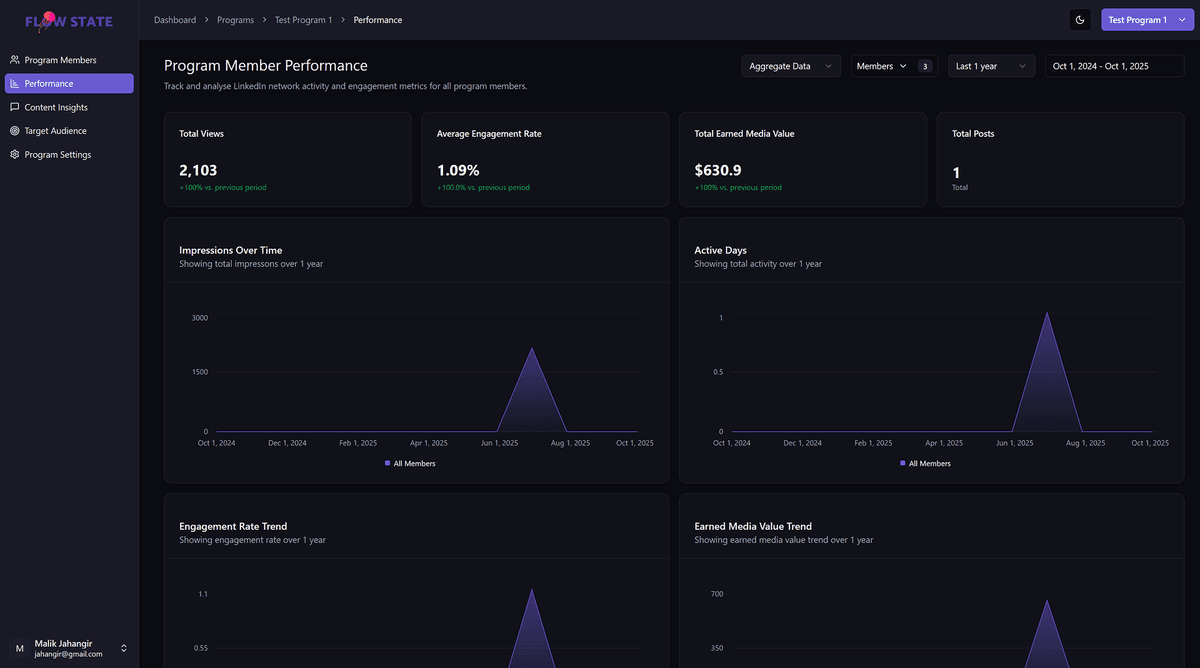This screenshot has width=1200, height=668.
Task: Open the Last 1 year period dropdown
Action: point(991,66)
